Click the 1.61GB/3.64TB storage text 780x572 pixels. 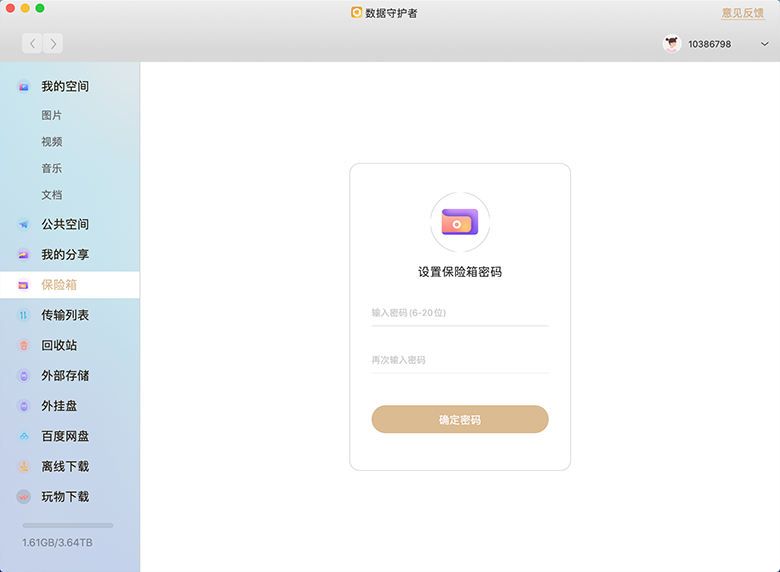click(57, 543)
